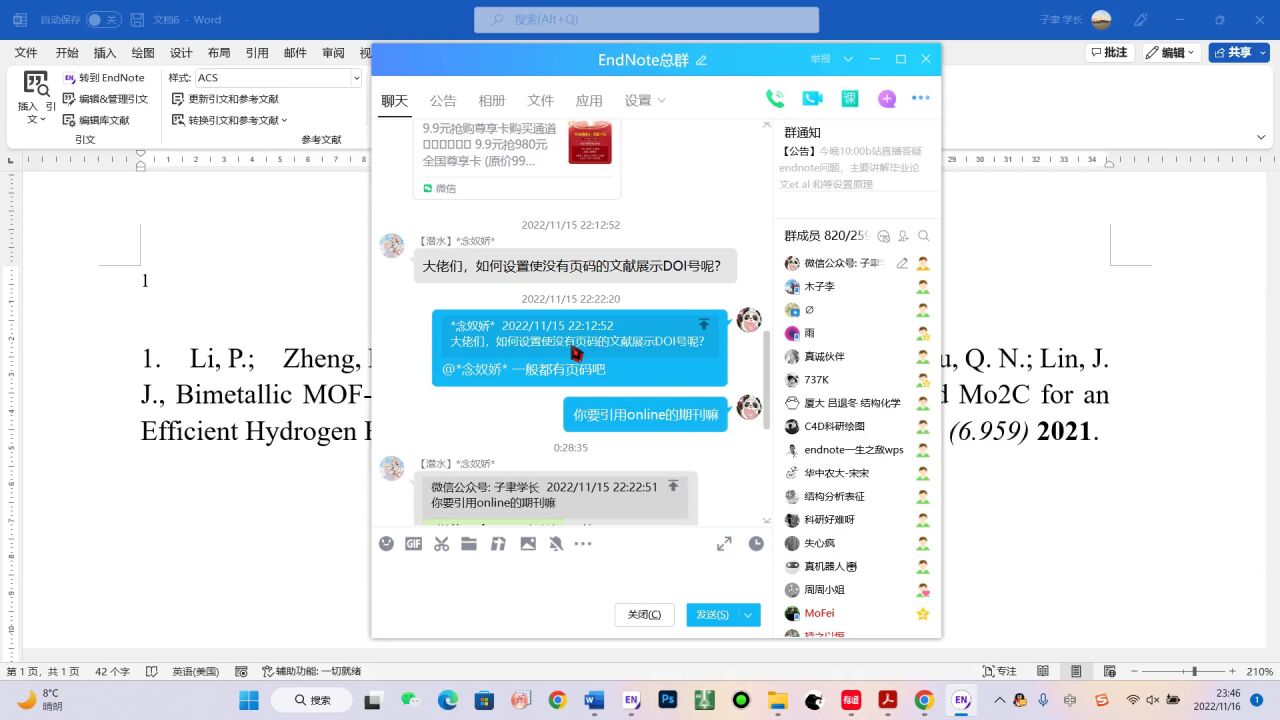Open the ACS style dropdown in Word
The height and width of the screenshot is (720, 1280).
coord(356,78)
